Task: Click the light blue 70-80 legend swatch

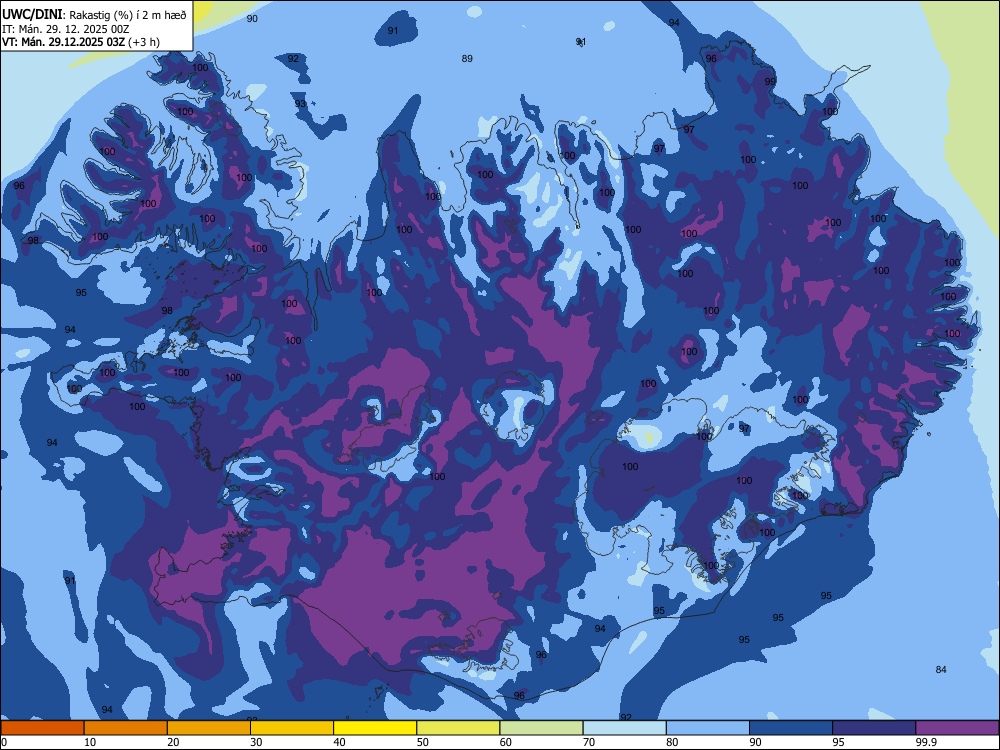Action: pyautogui.click(x=624, y=728)
